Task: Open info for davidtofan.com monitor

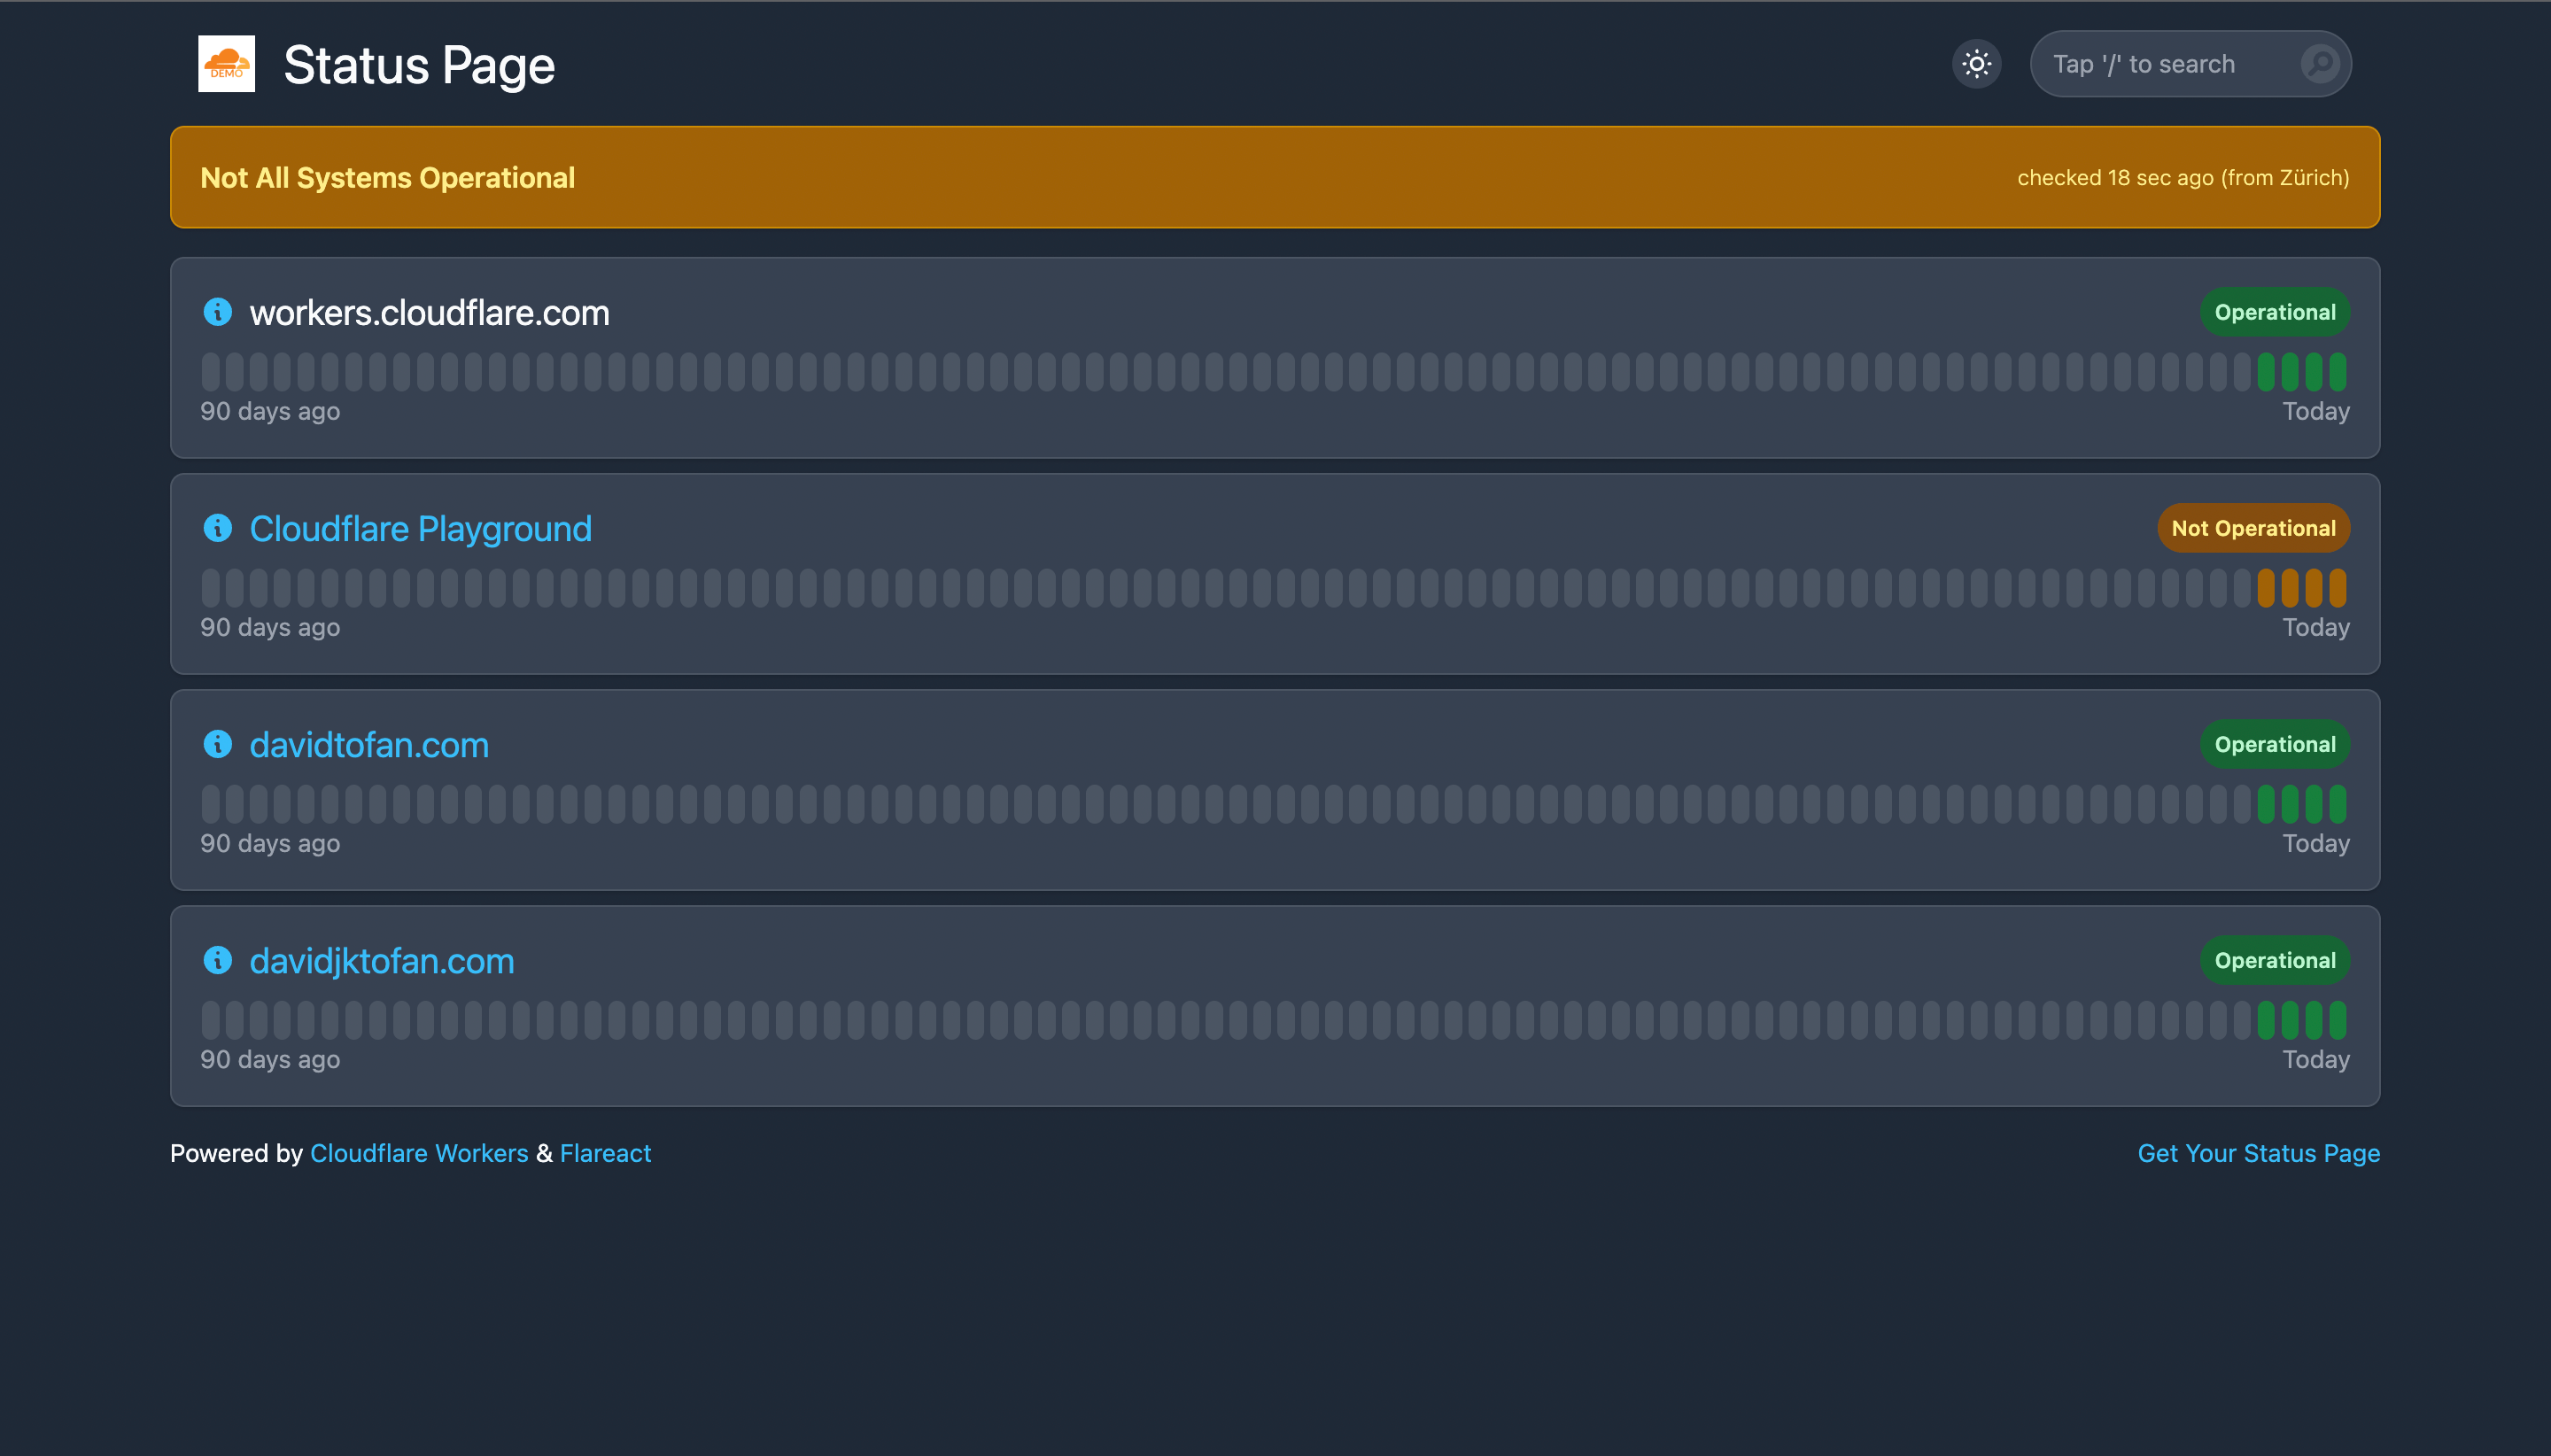Action: [218, 744]
